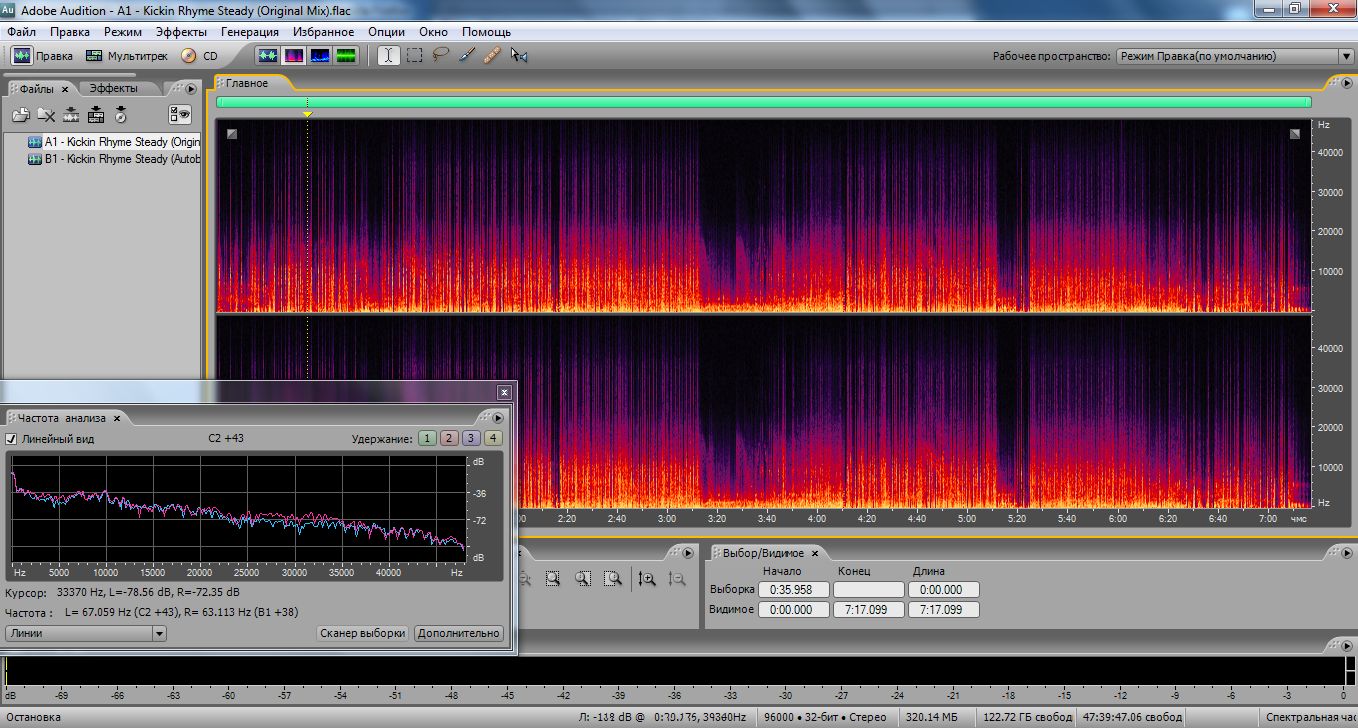This screenshot has height=728, width=1358.
Task: Close the floating frequency analysis window
Action: tap(504, 392)
